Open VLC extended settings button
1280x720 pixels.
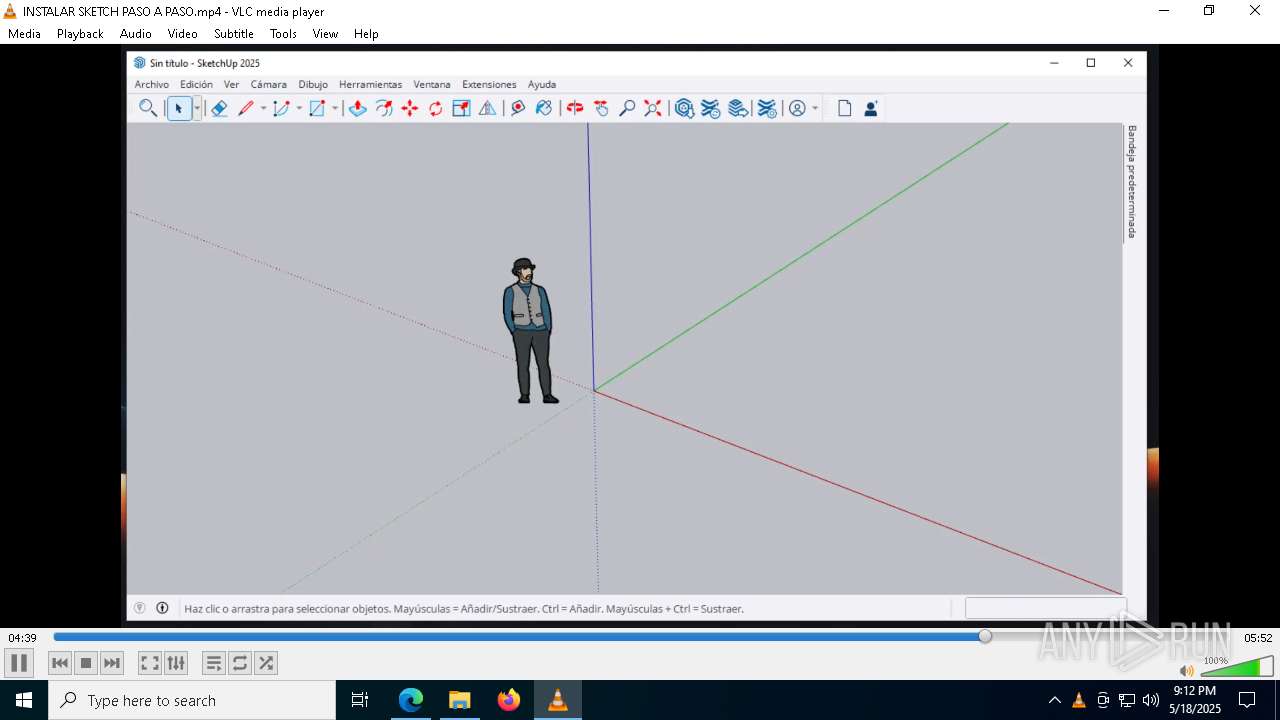pyautogui.click(x=176, y=663)
